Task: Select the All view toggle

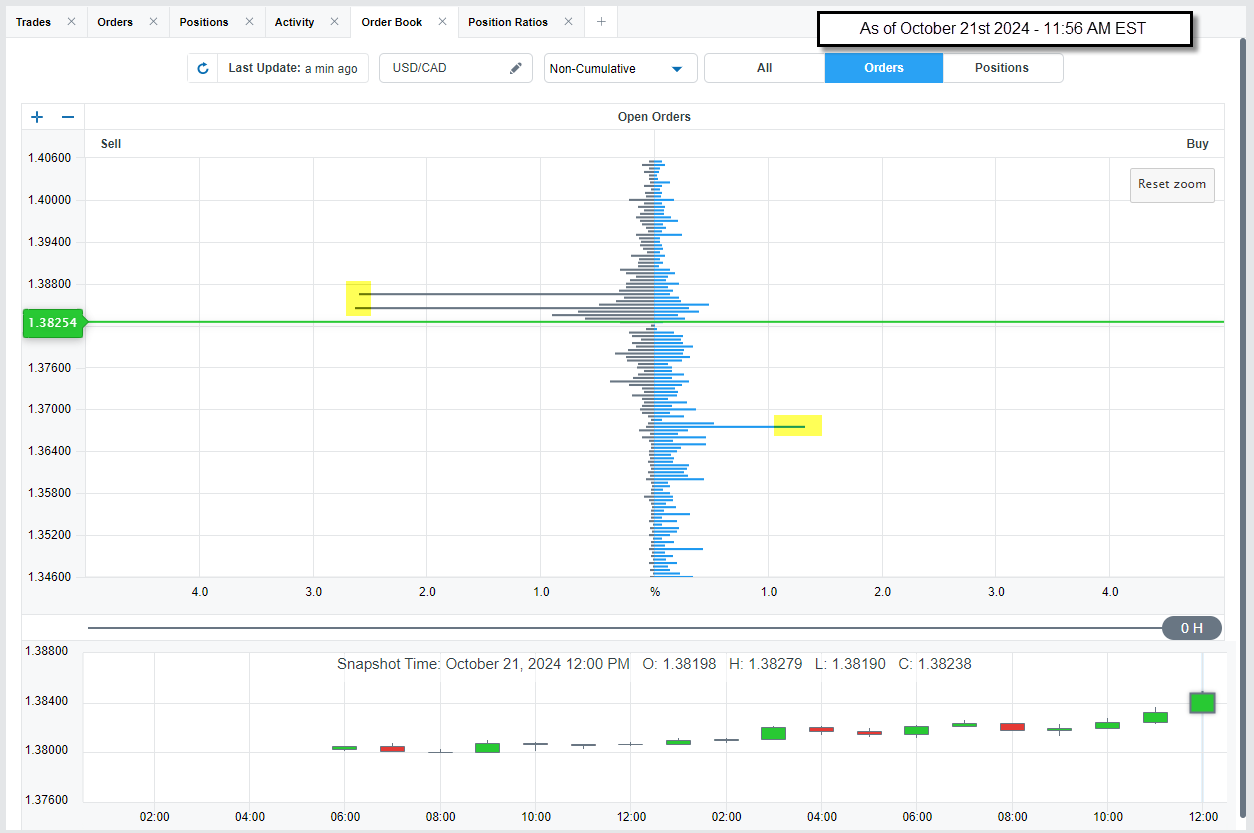Action: pyautogui.click(x=764, y=68)
